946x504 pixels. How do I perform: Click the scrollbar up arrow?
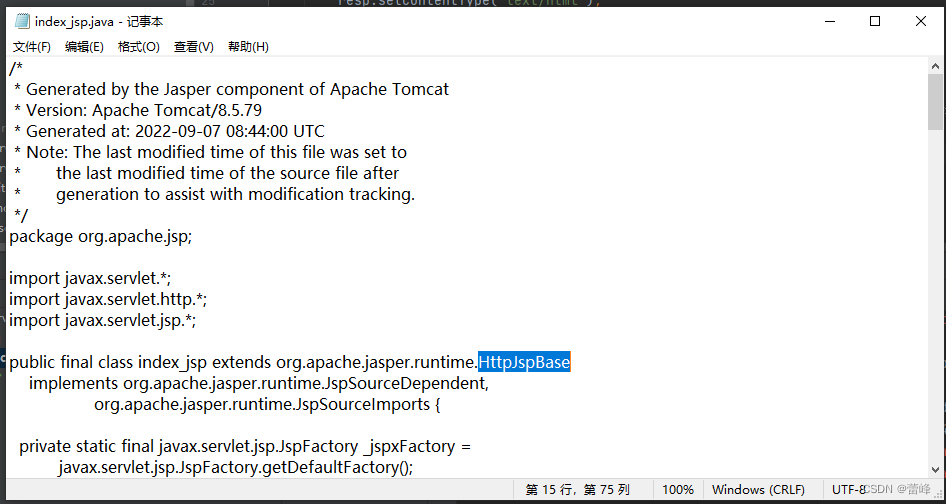click(x=935, y=66)
